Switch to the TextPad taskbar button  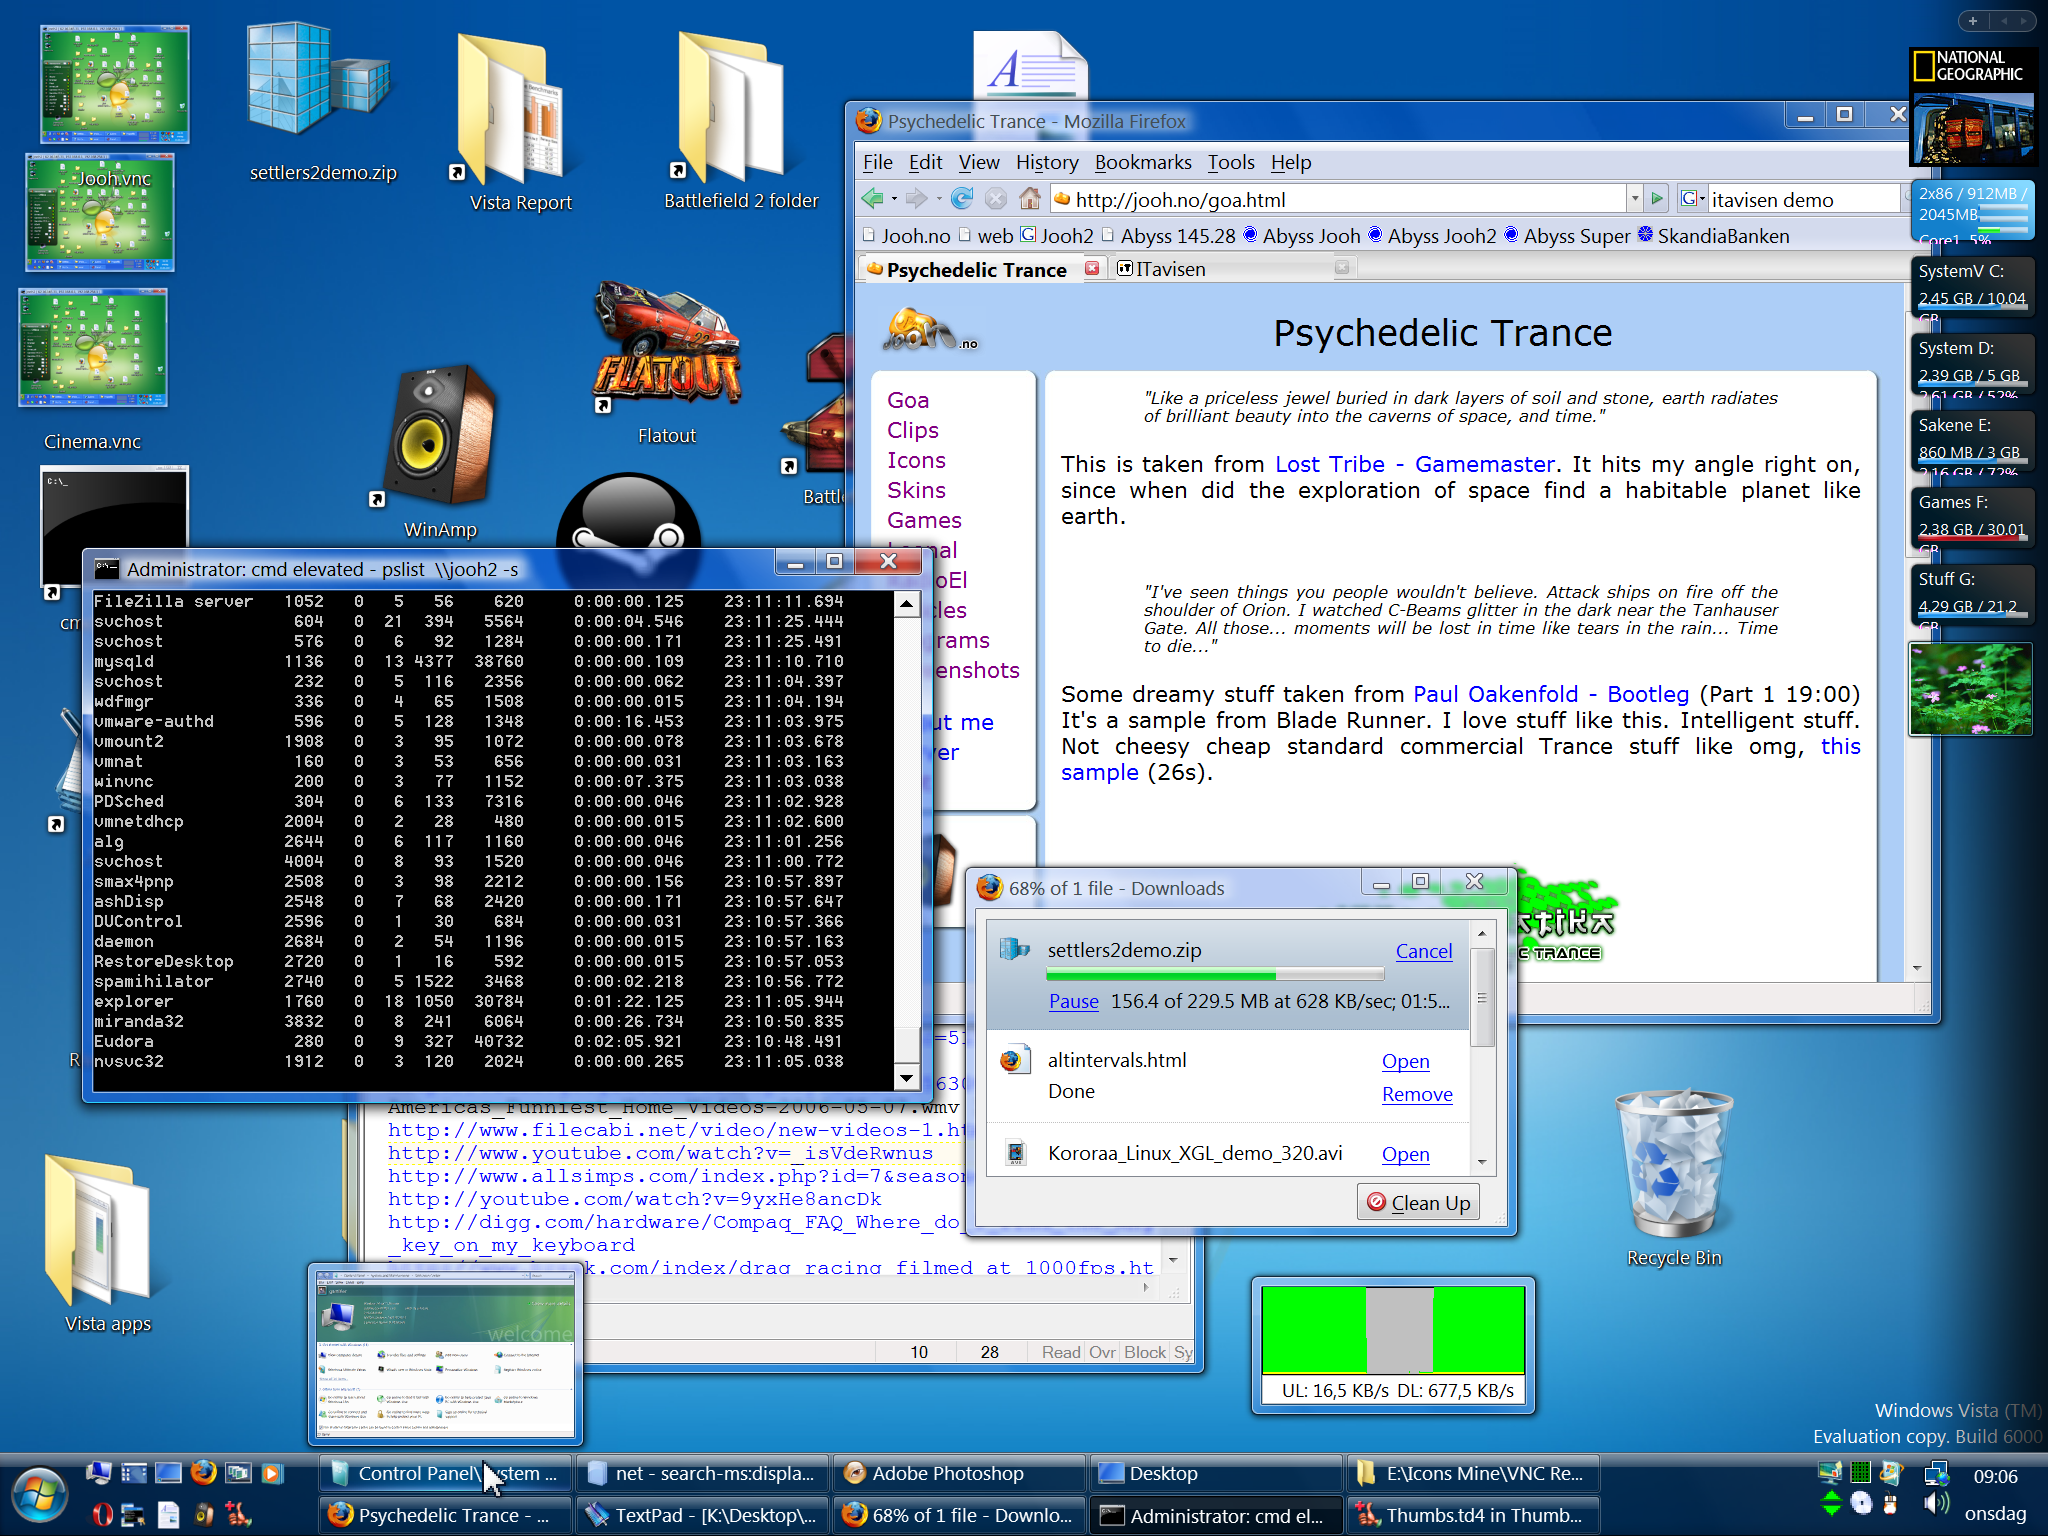[x=702, y=1515]
